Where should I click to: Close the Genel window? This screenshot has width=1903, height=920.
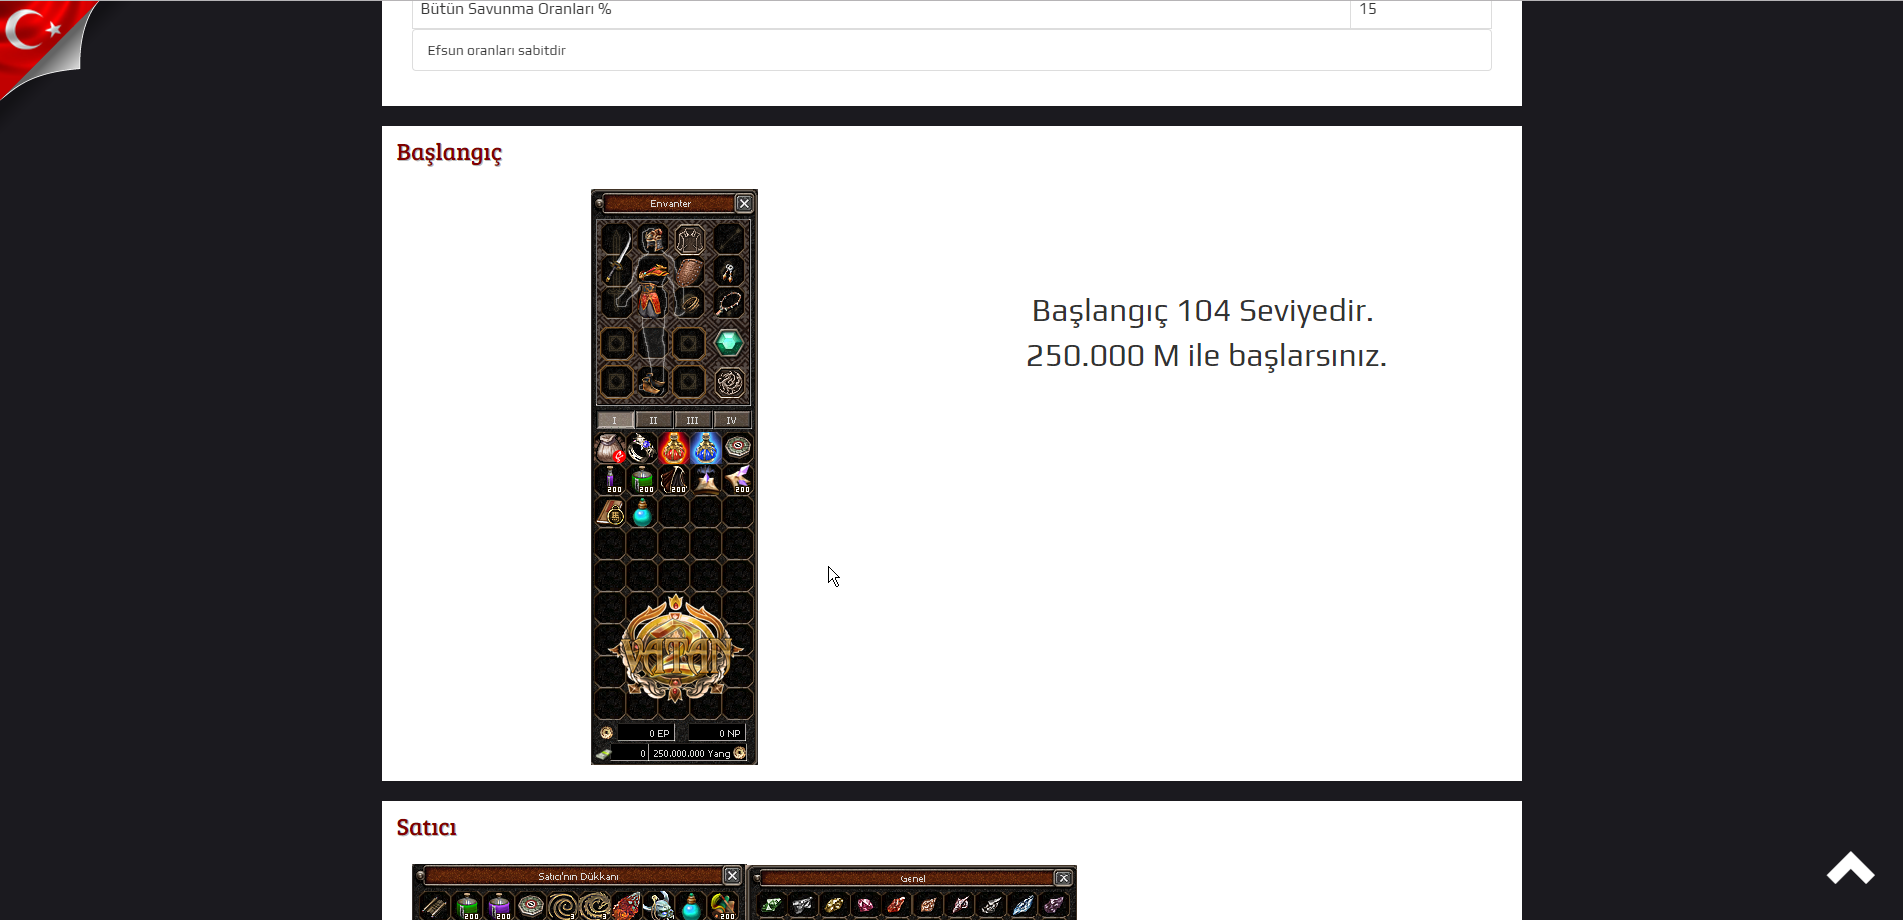click(x=1064, y=878)
